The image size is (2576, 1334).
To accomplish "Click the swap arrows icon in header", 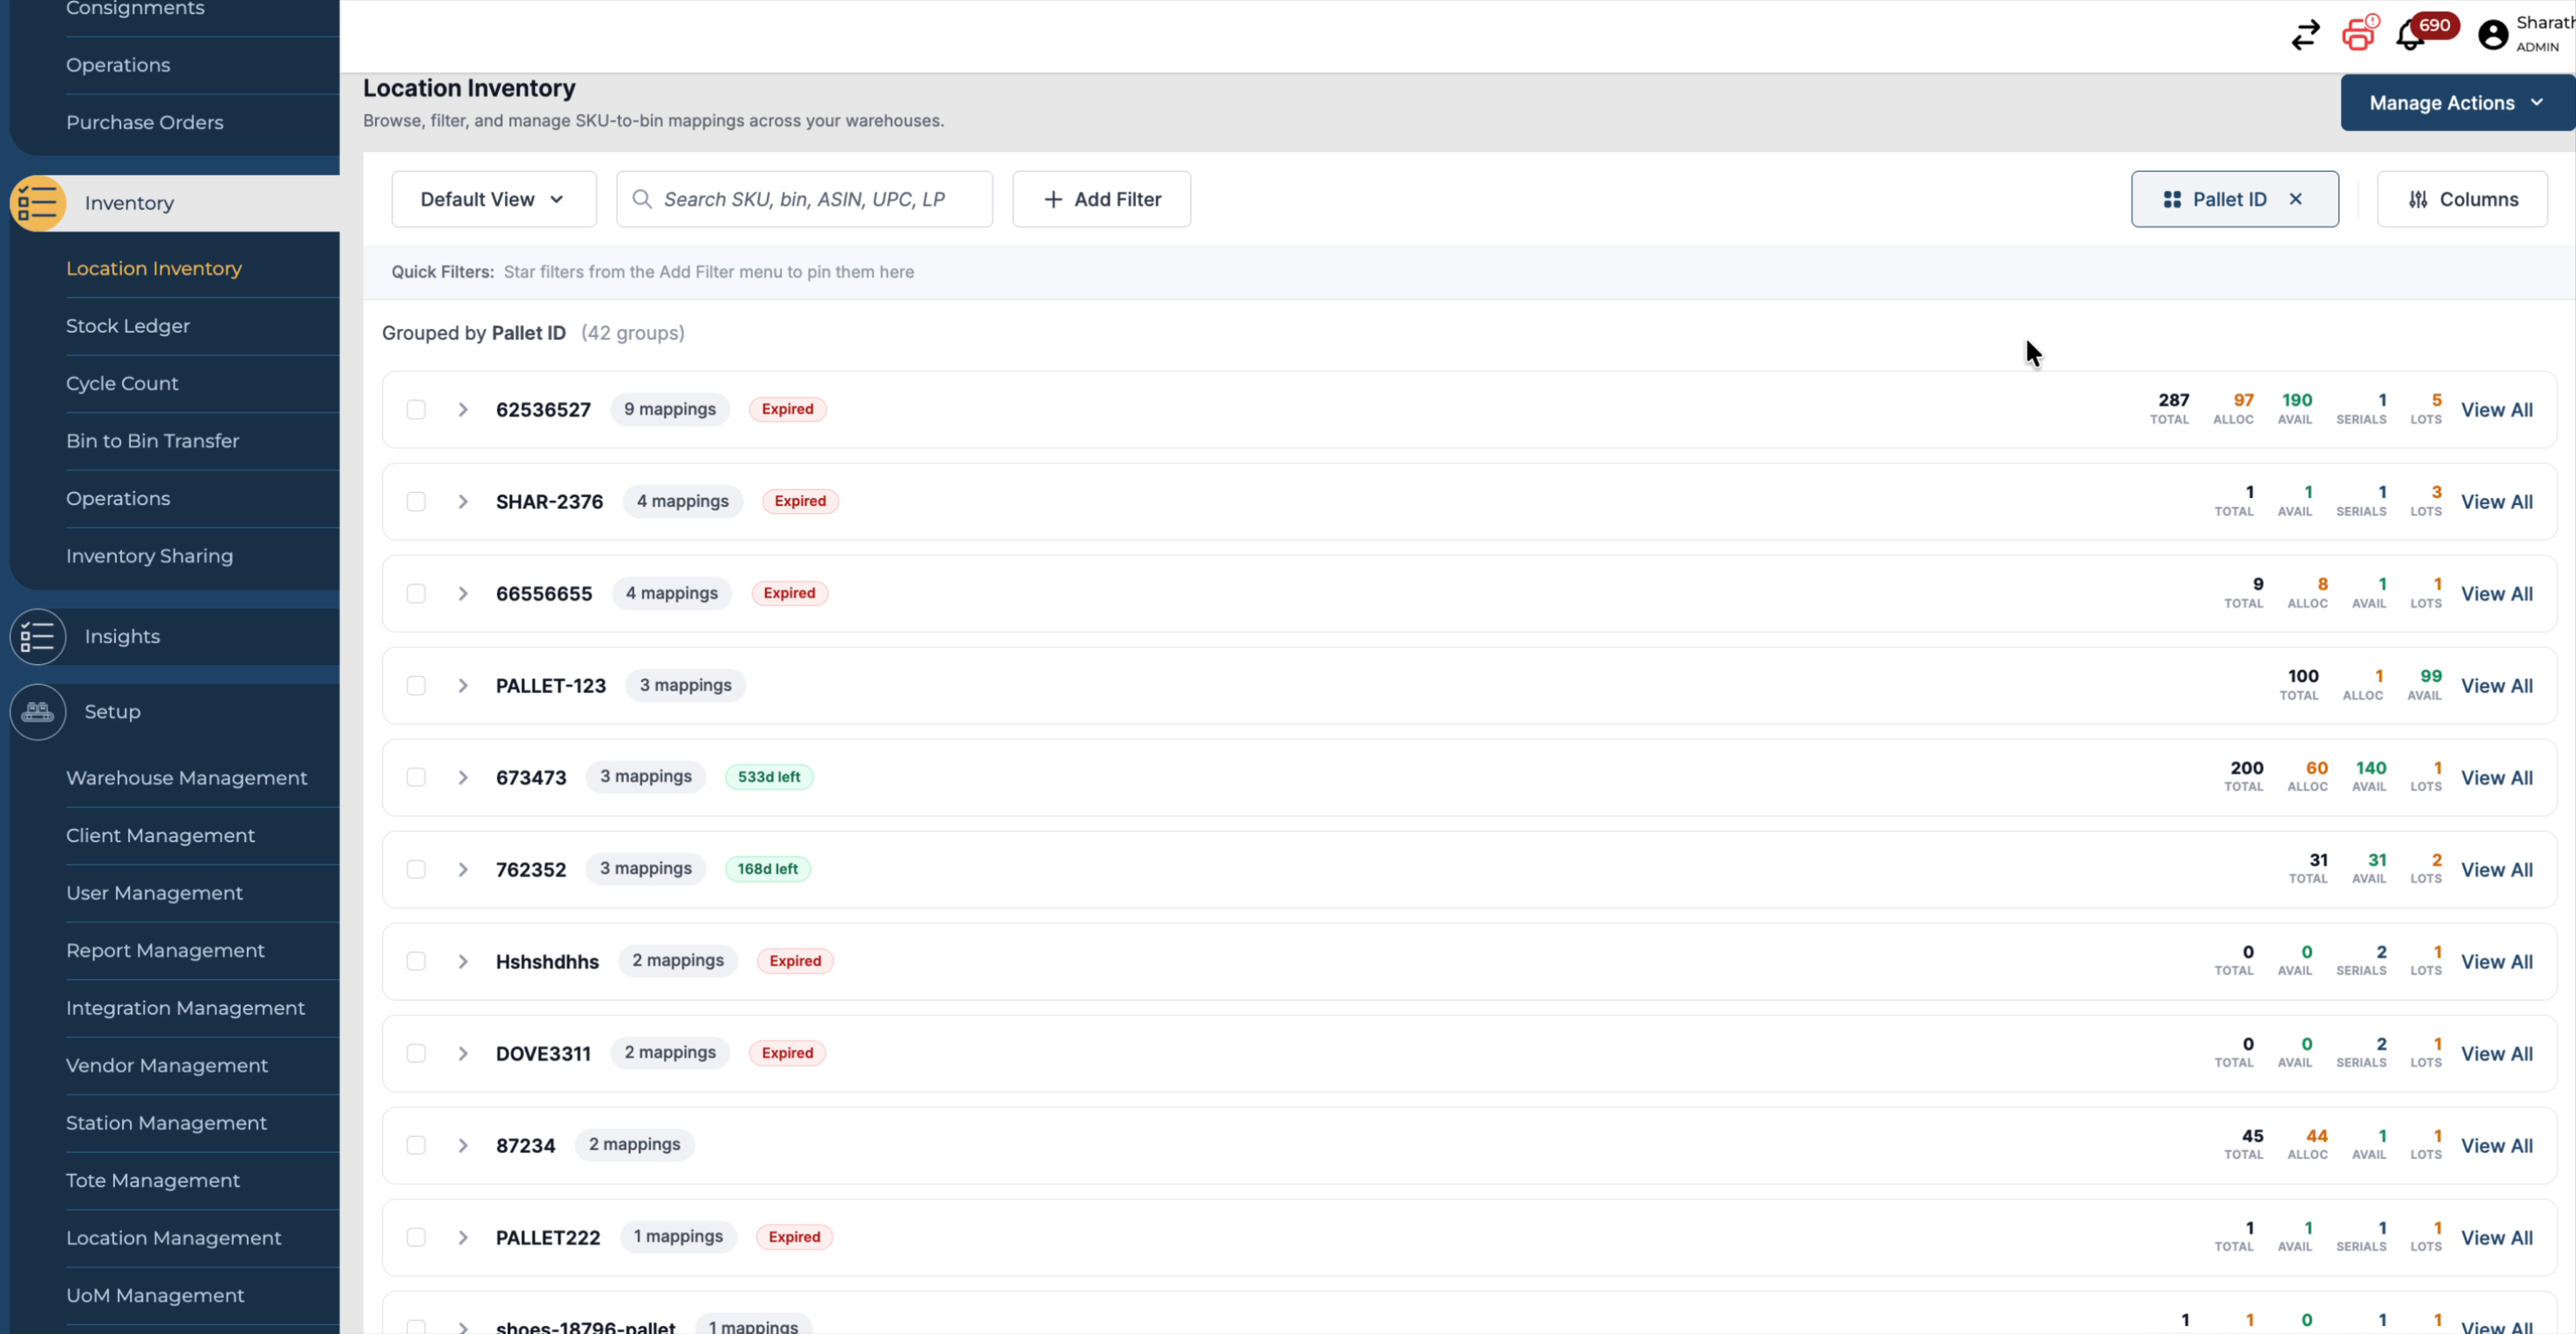I will 2305,35.
